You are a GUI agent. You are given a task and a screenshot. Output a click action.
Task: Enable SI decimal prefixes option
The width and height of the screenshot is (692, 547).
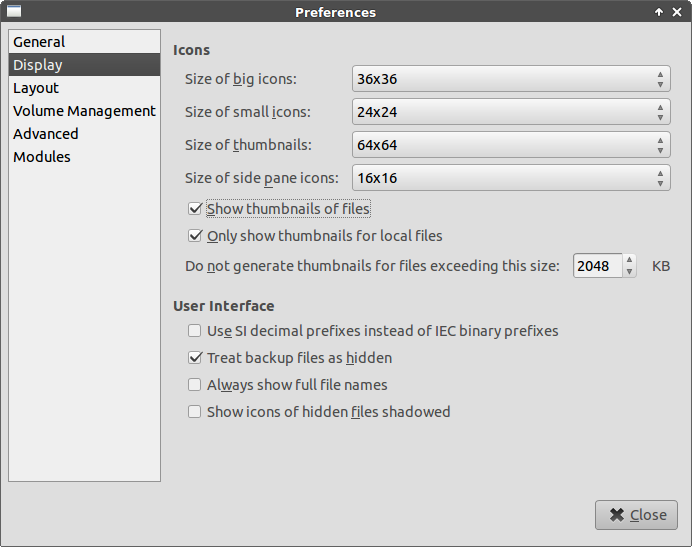click(x=195, y=331)
